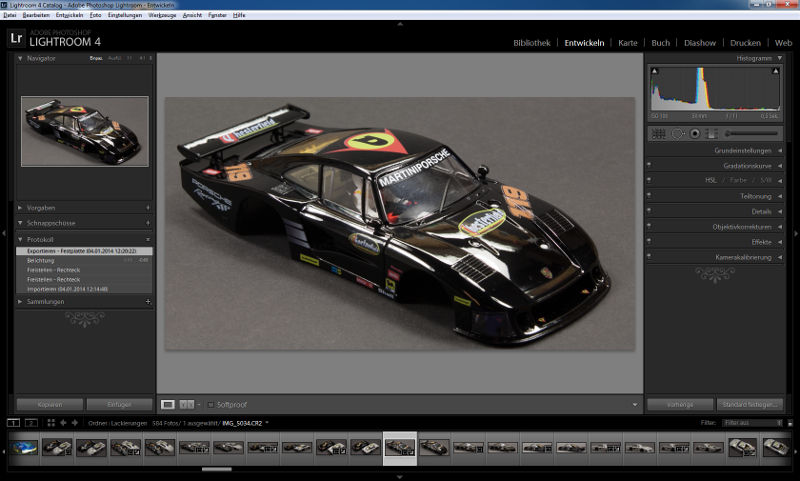Select main window display button 1
The height and width of the screenshot is (481, 800).
point(13,423)
